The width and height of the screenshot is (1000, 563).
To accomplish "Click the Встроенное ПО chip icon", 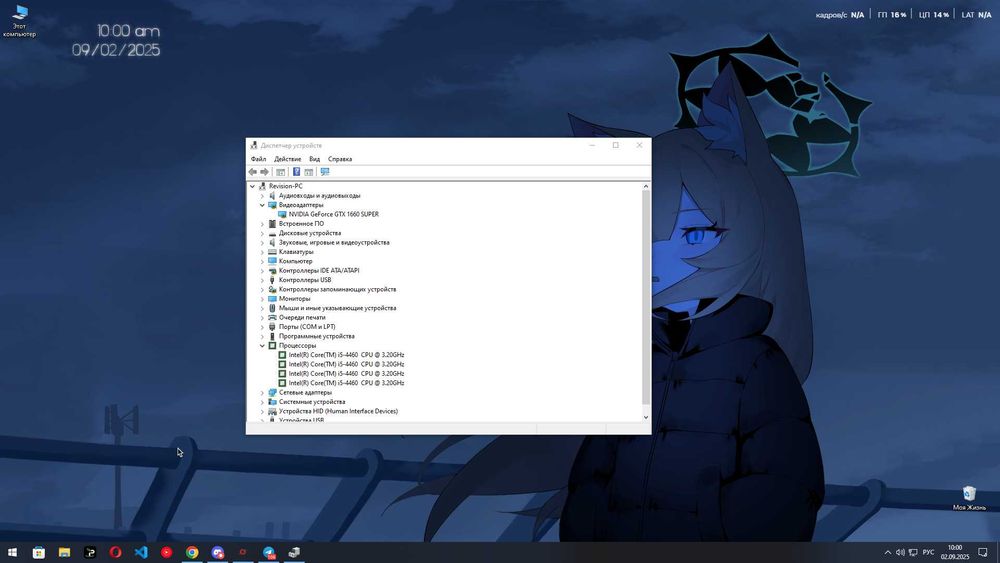I will coord(272,224).
